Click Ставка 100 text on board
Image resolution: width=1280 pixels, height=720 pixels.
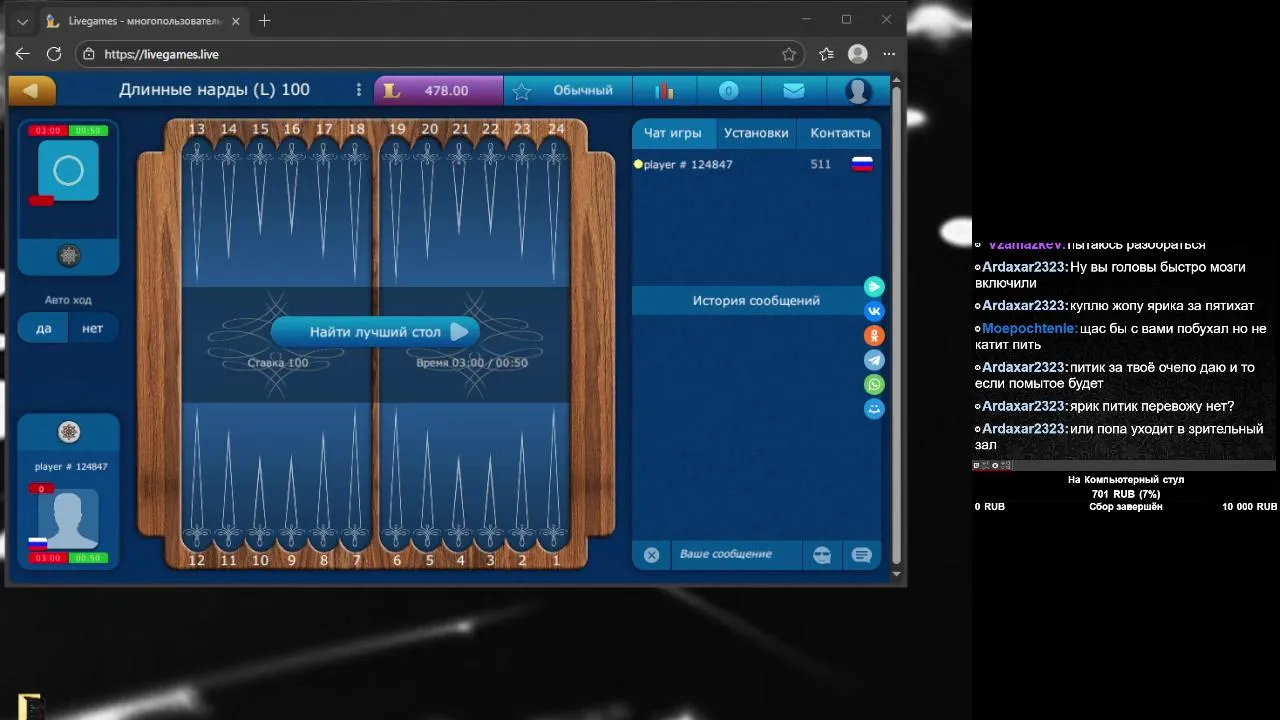point(278,363)
